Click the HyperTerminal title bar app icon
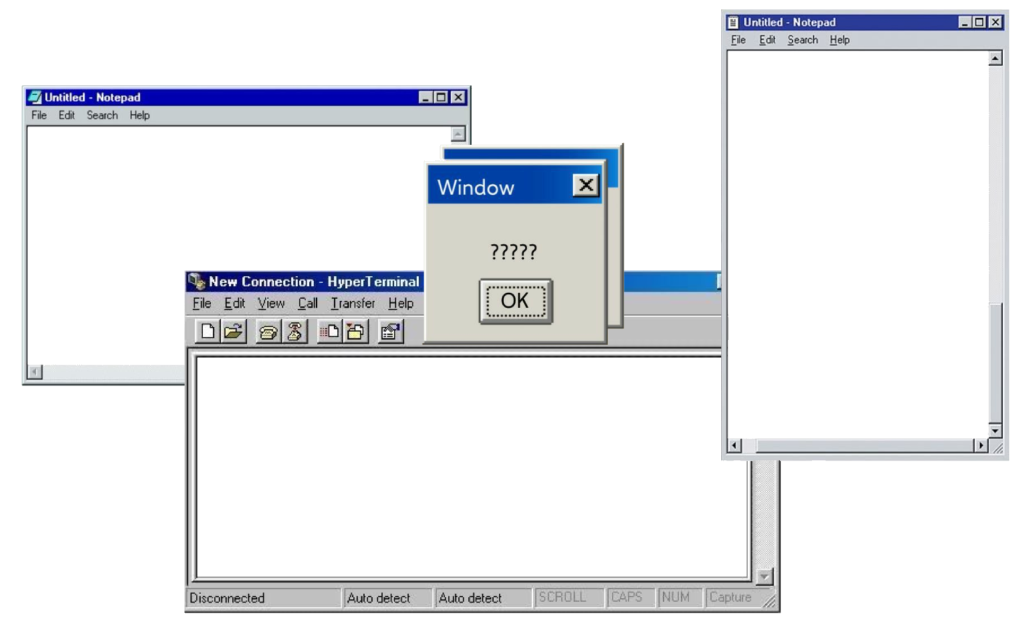This screenshot has width=1027, height=622. coord(197,282)
